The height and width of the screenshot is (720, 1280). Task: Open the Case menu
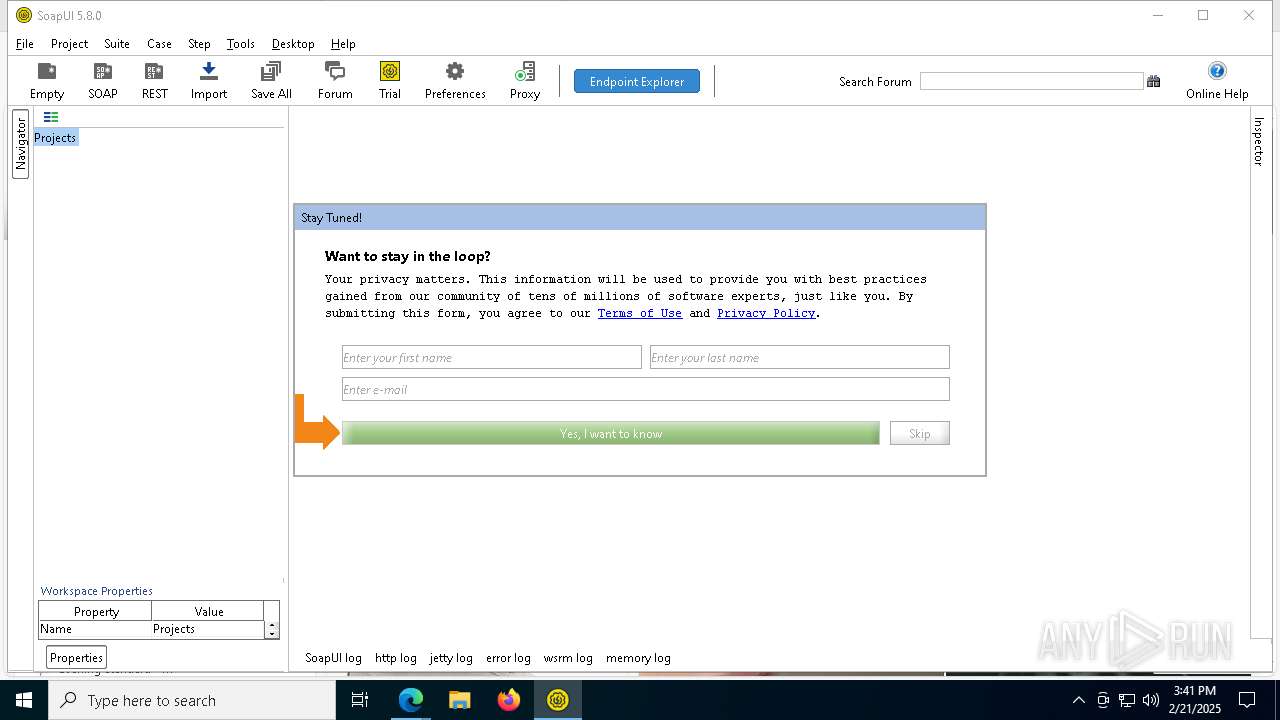159,44
